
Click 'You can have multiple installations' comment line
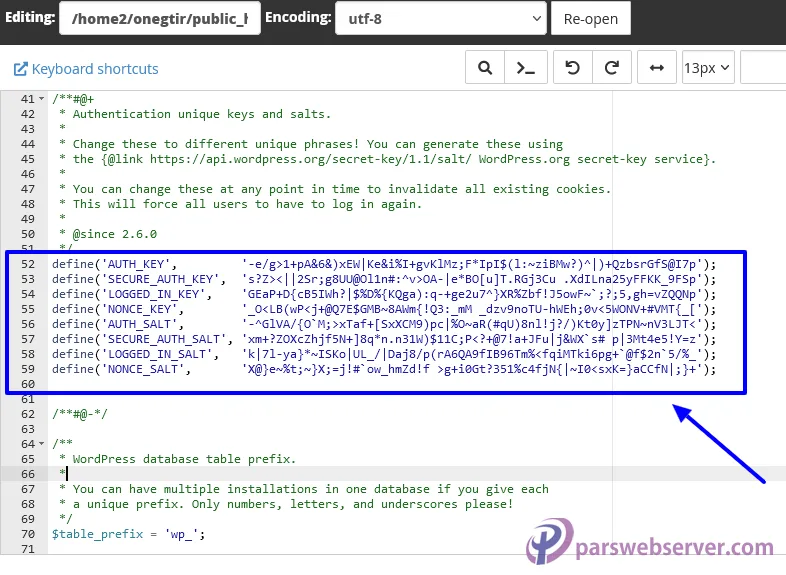point(304,489)
